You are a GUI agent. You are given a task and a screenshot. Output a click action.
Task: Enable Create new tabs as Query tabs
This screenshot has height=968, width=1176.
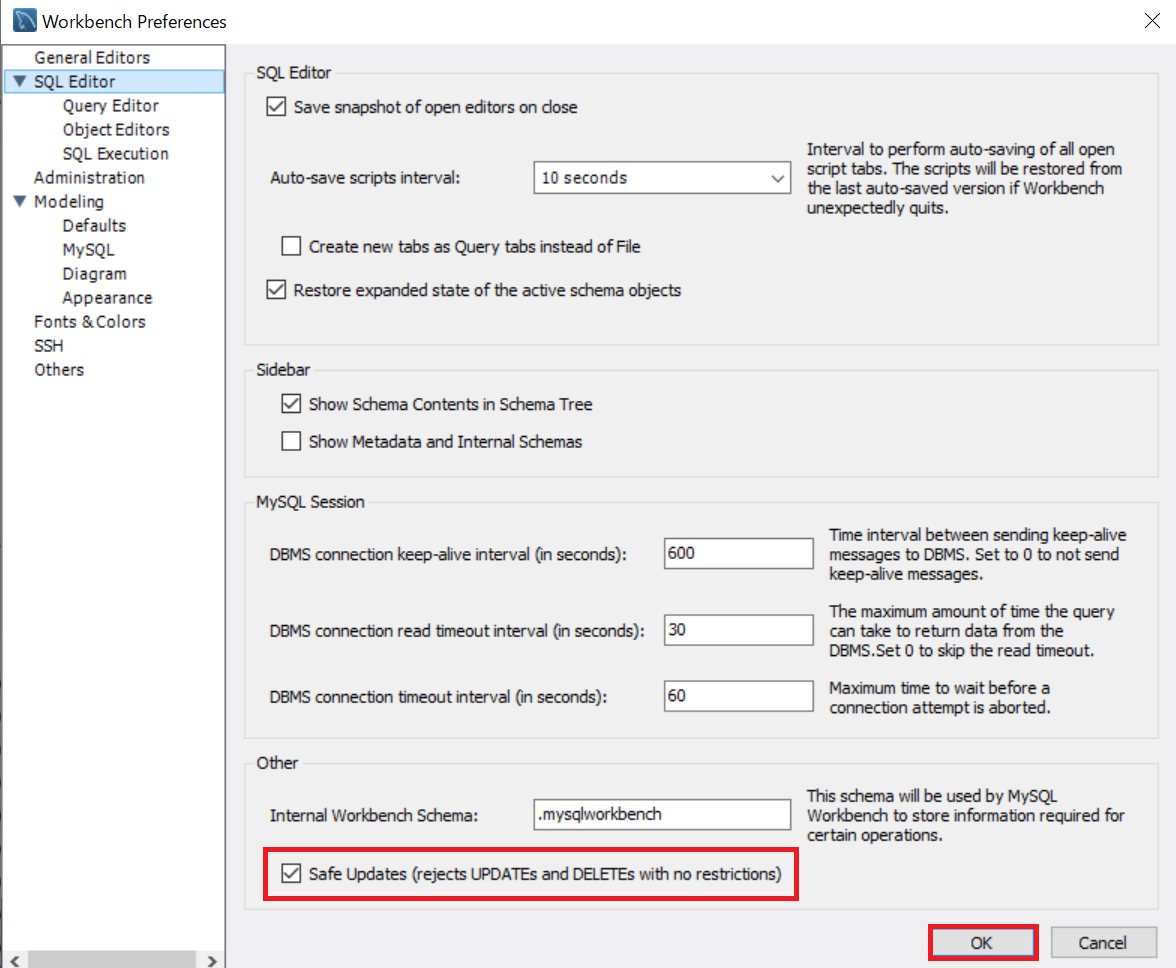(291, 246)
